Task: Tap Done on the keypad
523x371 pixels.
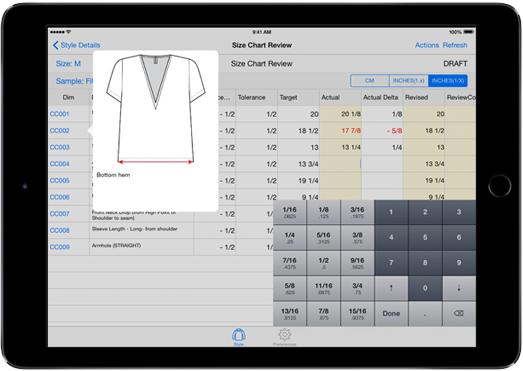Action: pos(391,314)
